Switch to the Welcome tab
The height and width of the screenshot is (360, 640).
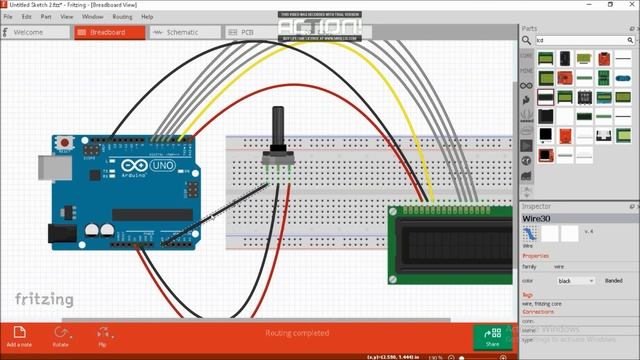click(36, 32)
